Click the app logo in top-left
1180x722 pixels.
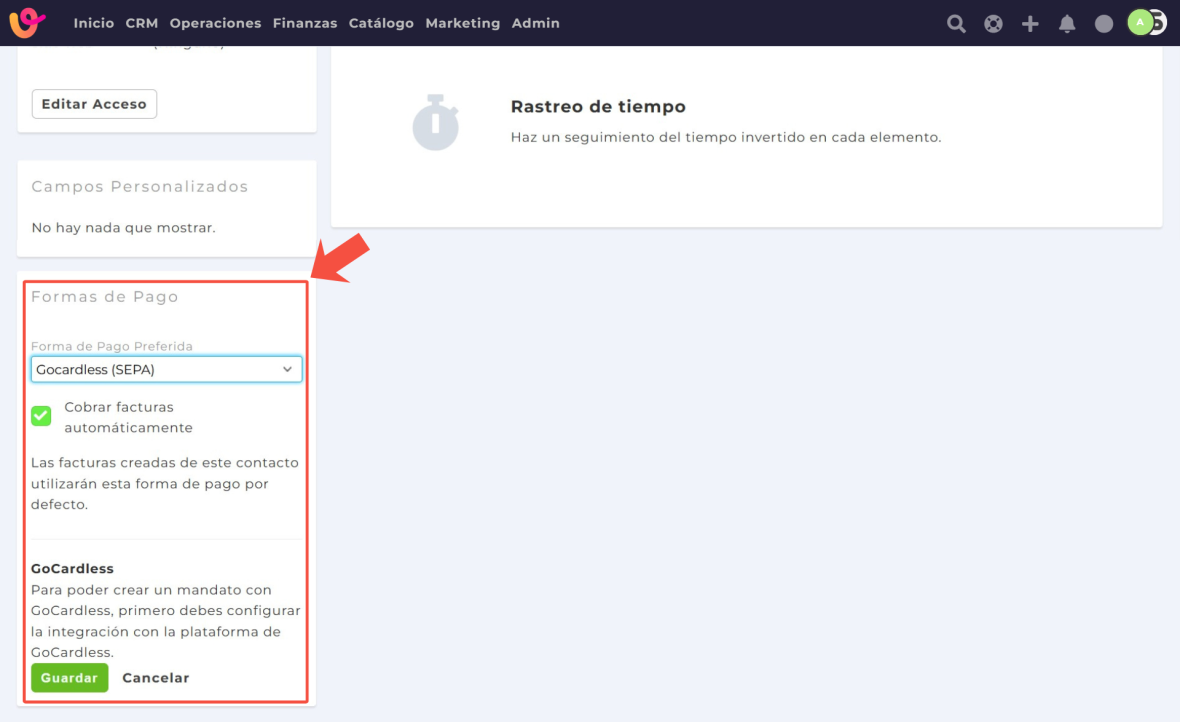click(x=27, y=22)
